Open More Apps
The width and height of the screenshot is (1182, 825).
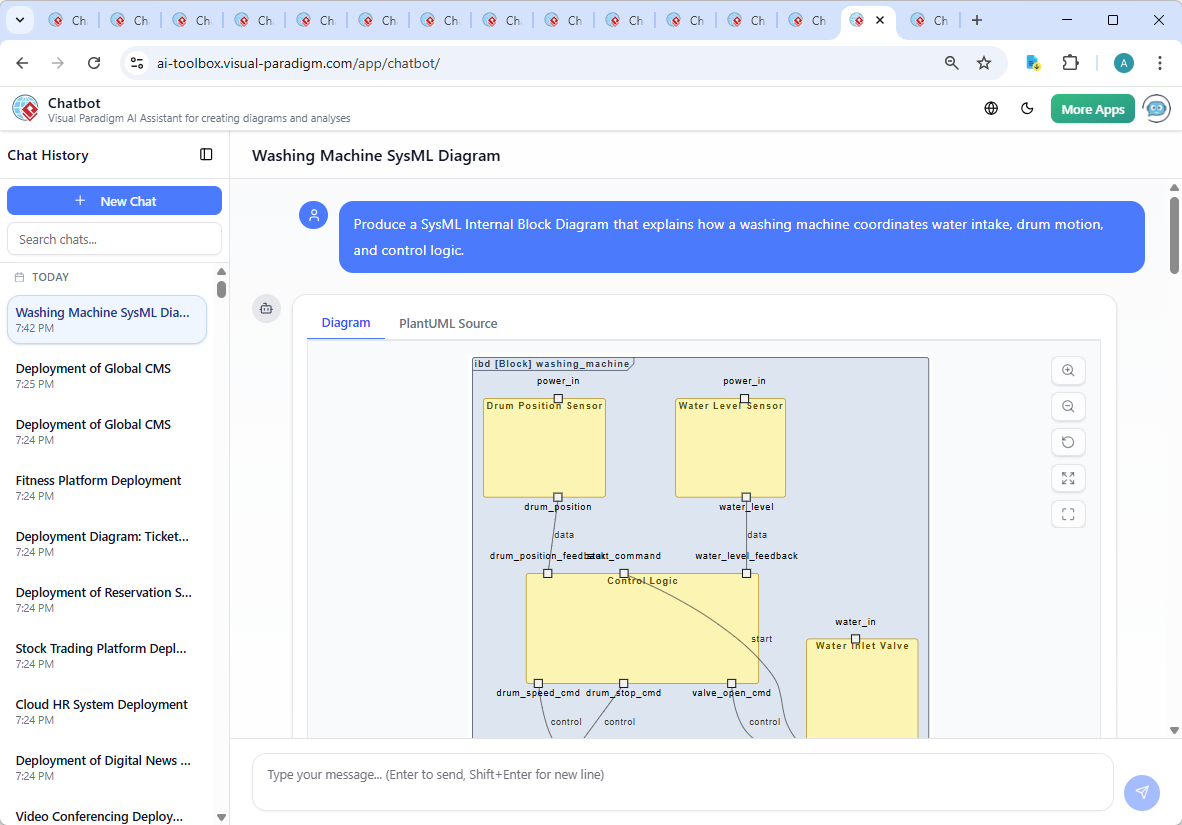pos(1092,108)
